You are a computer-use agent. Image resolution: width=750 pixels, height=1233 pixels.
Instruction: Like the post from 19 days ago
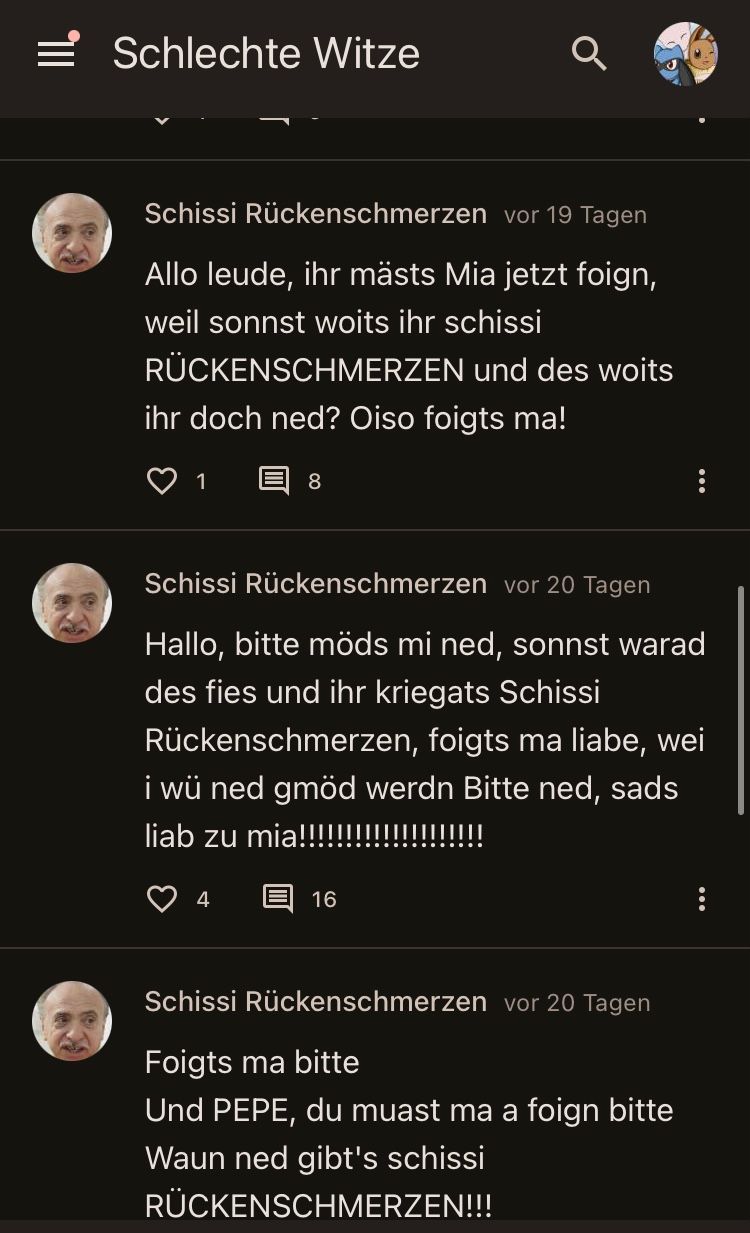click(x=162, y=481)
